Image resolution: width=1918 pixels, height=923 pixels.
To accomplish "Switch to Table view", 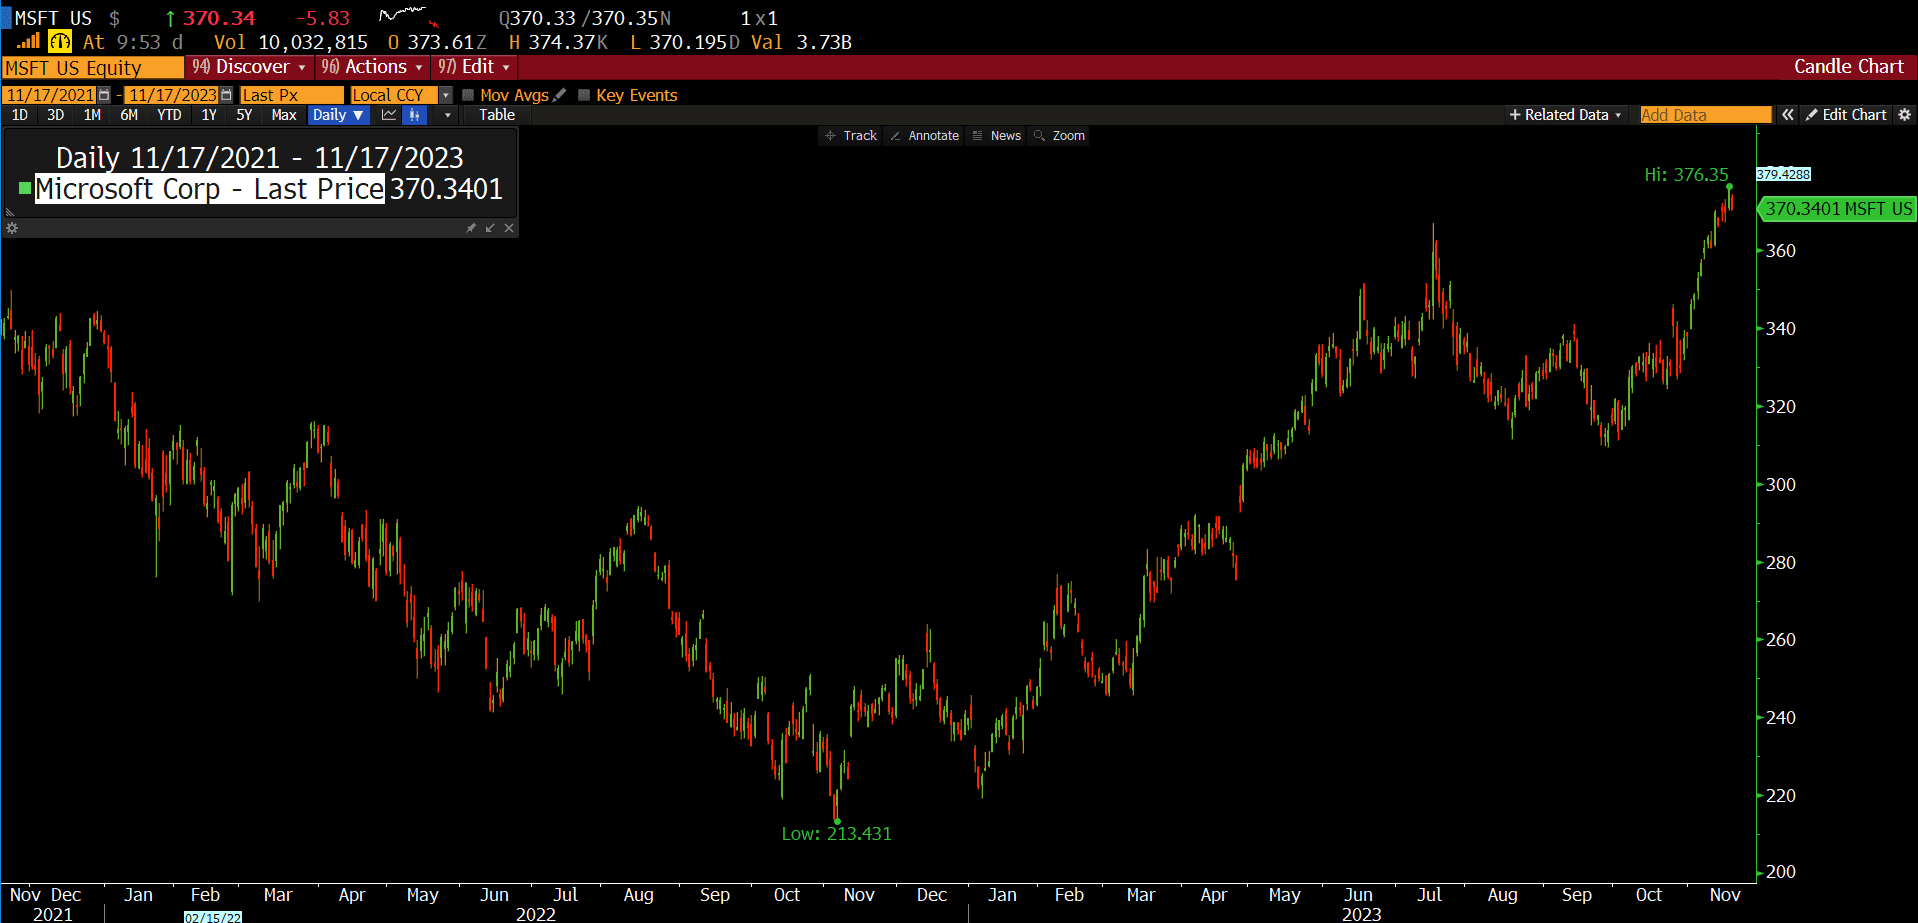I will pyautogui.click(x=497, y=115).
